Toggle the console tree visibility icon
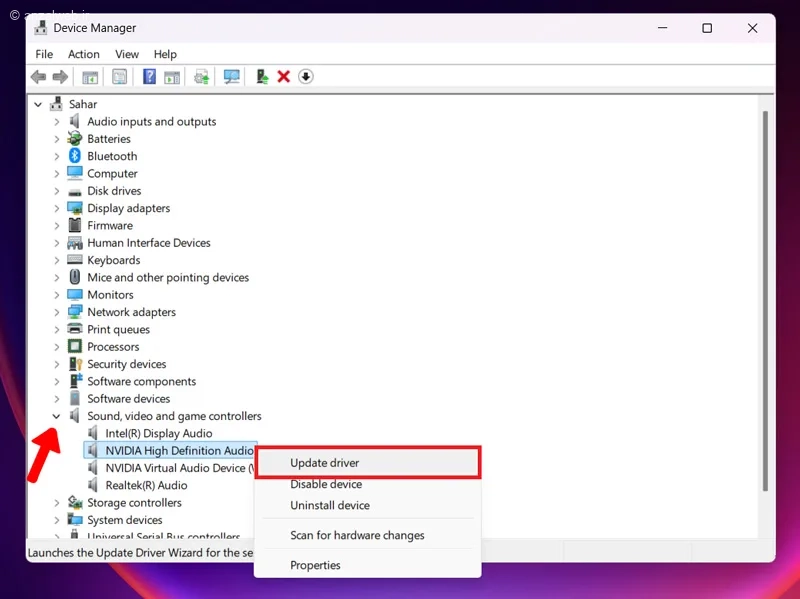Viewport: 800px width, 599px height. tap(89, 77)
